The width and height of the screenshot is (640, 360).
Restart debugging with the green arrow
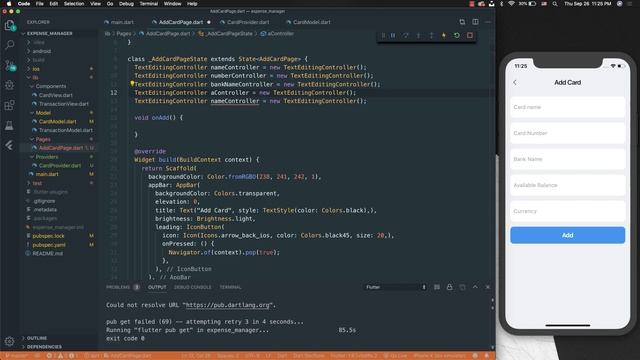pyautogui.click(x=457, y=36)
